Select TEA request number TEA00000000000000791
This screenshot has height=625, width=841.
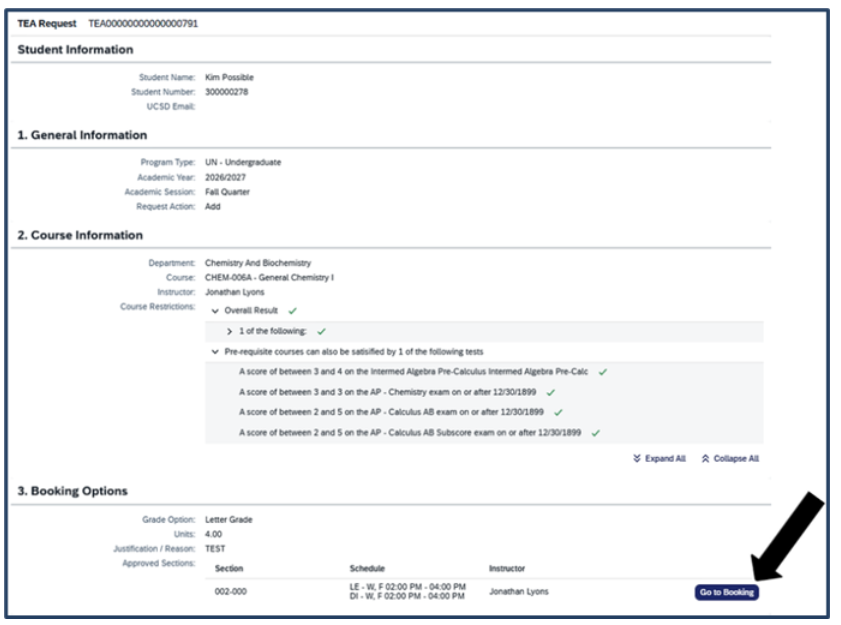pyautogui.click(x=143, y=24)
